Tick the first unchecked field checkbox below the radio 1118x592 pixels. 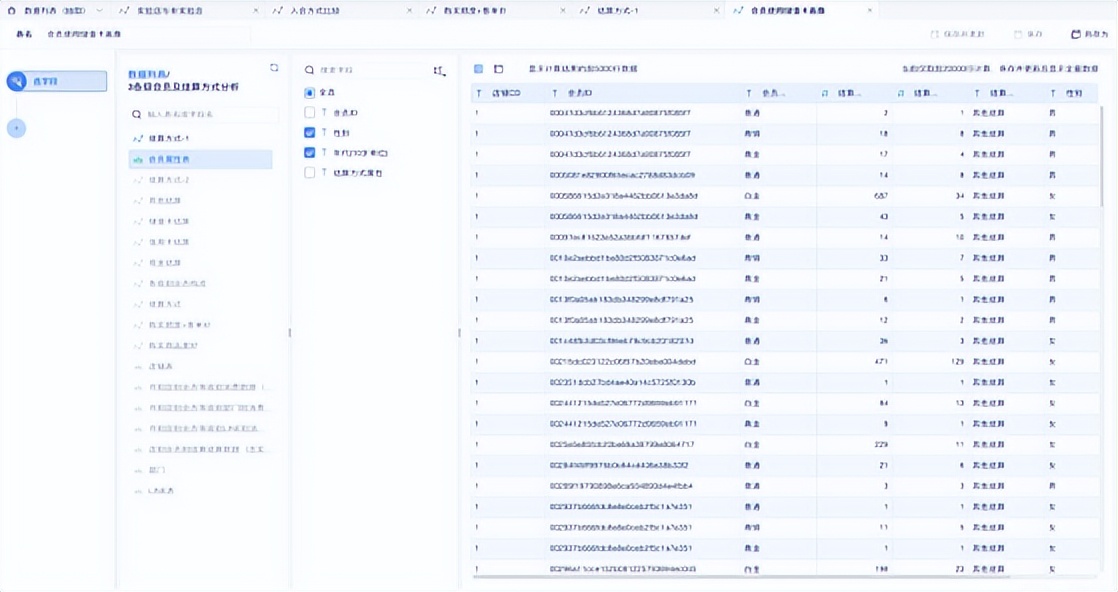tap(309, 112)
